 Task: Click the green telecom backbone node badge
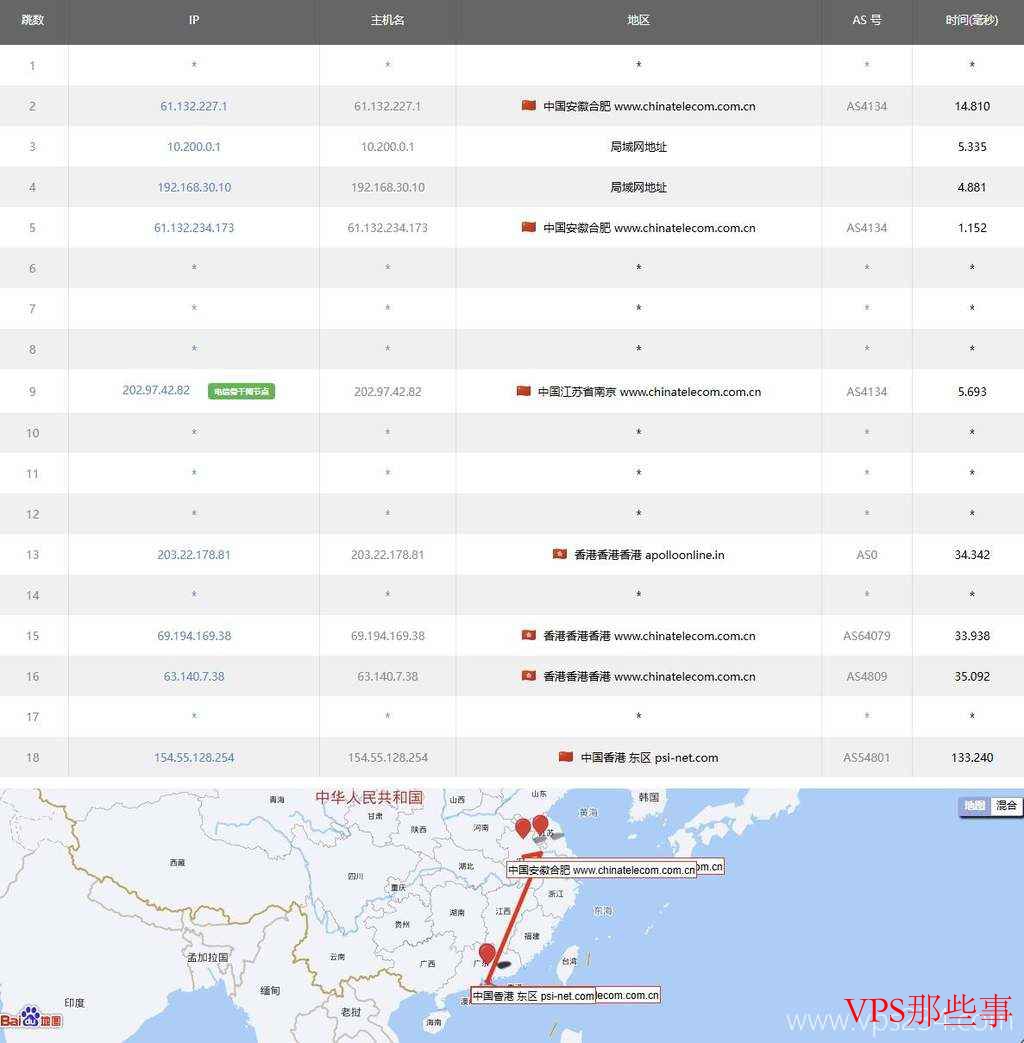242,391
